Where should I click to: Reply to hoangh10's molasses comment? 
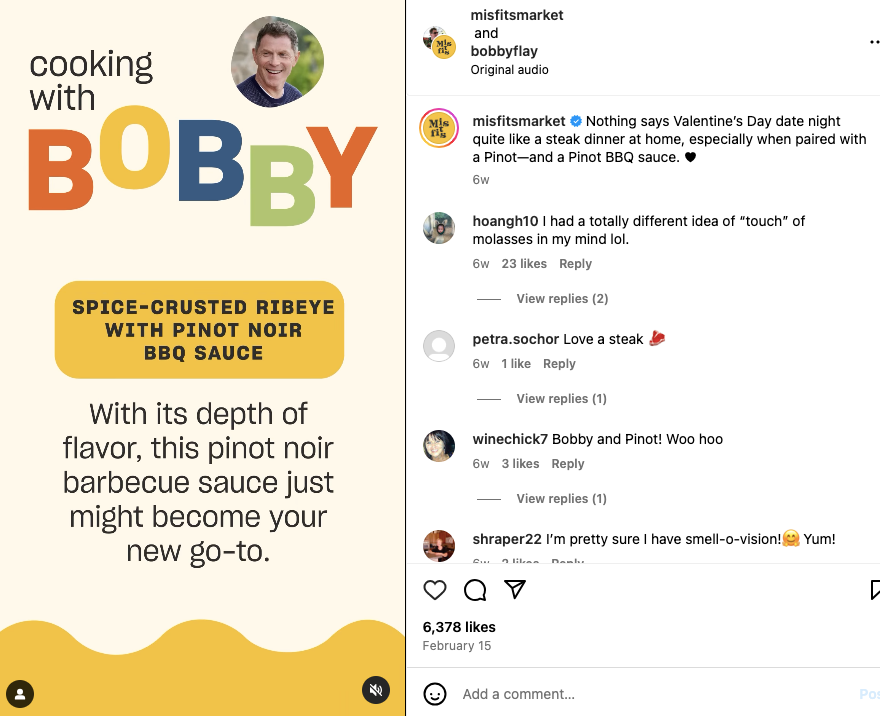575,264
